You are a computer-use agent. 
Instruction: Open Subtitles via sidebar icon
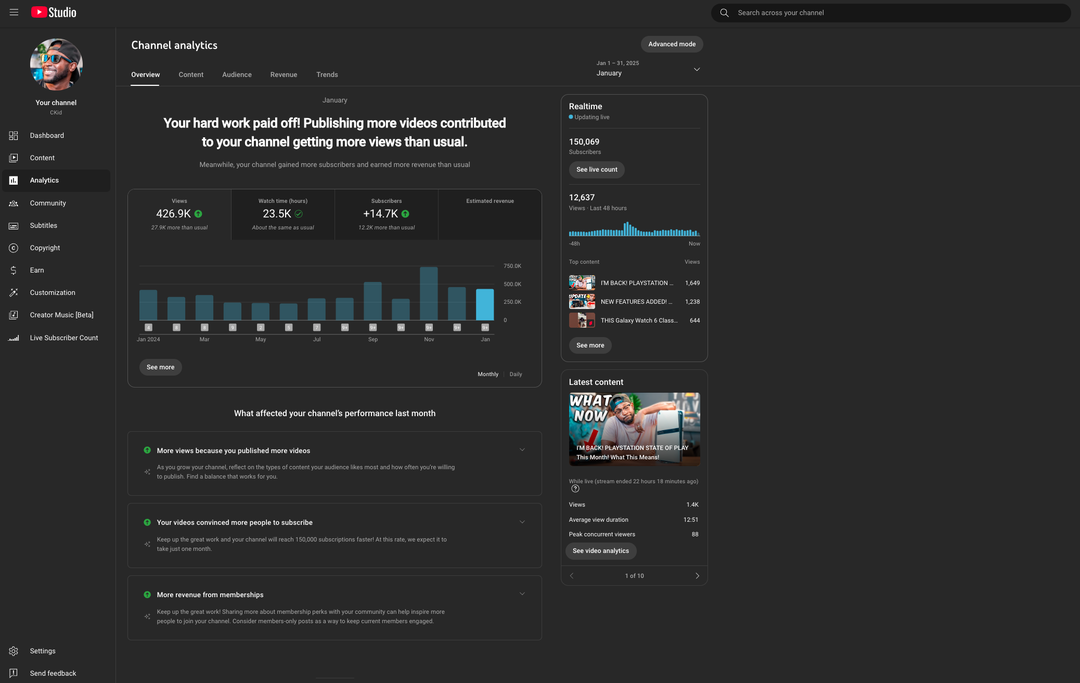(14, 225)
